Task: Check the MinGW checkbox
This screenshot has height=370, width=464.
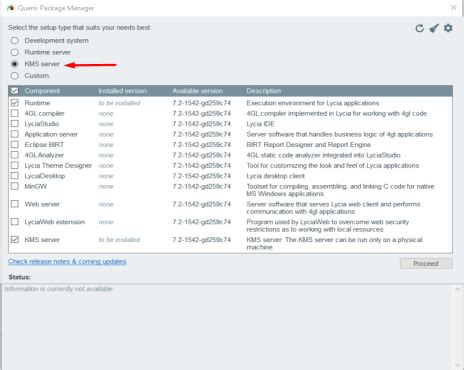Action: (x=15, y=186)
